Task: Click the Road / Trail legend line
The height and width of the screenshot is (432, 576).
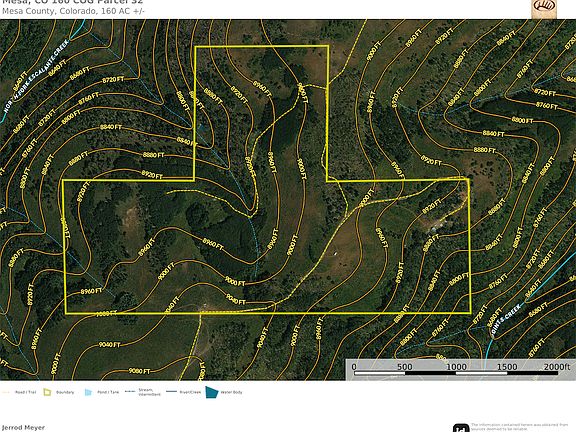Action: 6,392
